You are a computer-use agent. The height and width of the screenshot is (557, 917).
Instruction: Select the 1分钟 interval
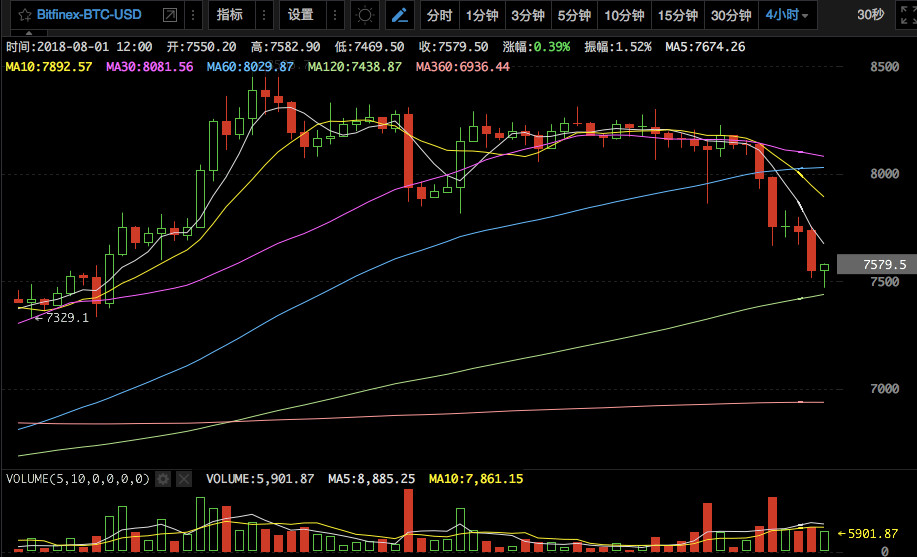tap(482, 16)
